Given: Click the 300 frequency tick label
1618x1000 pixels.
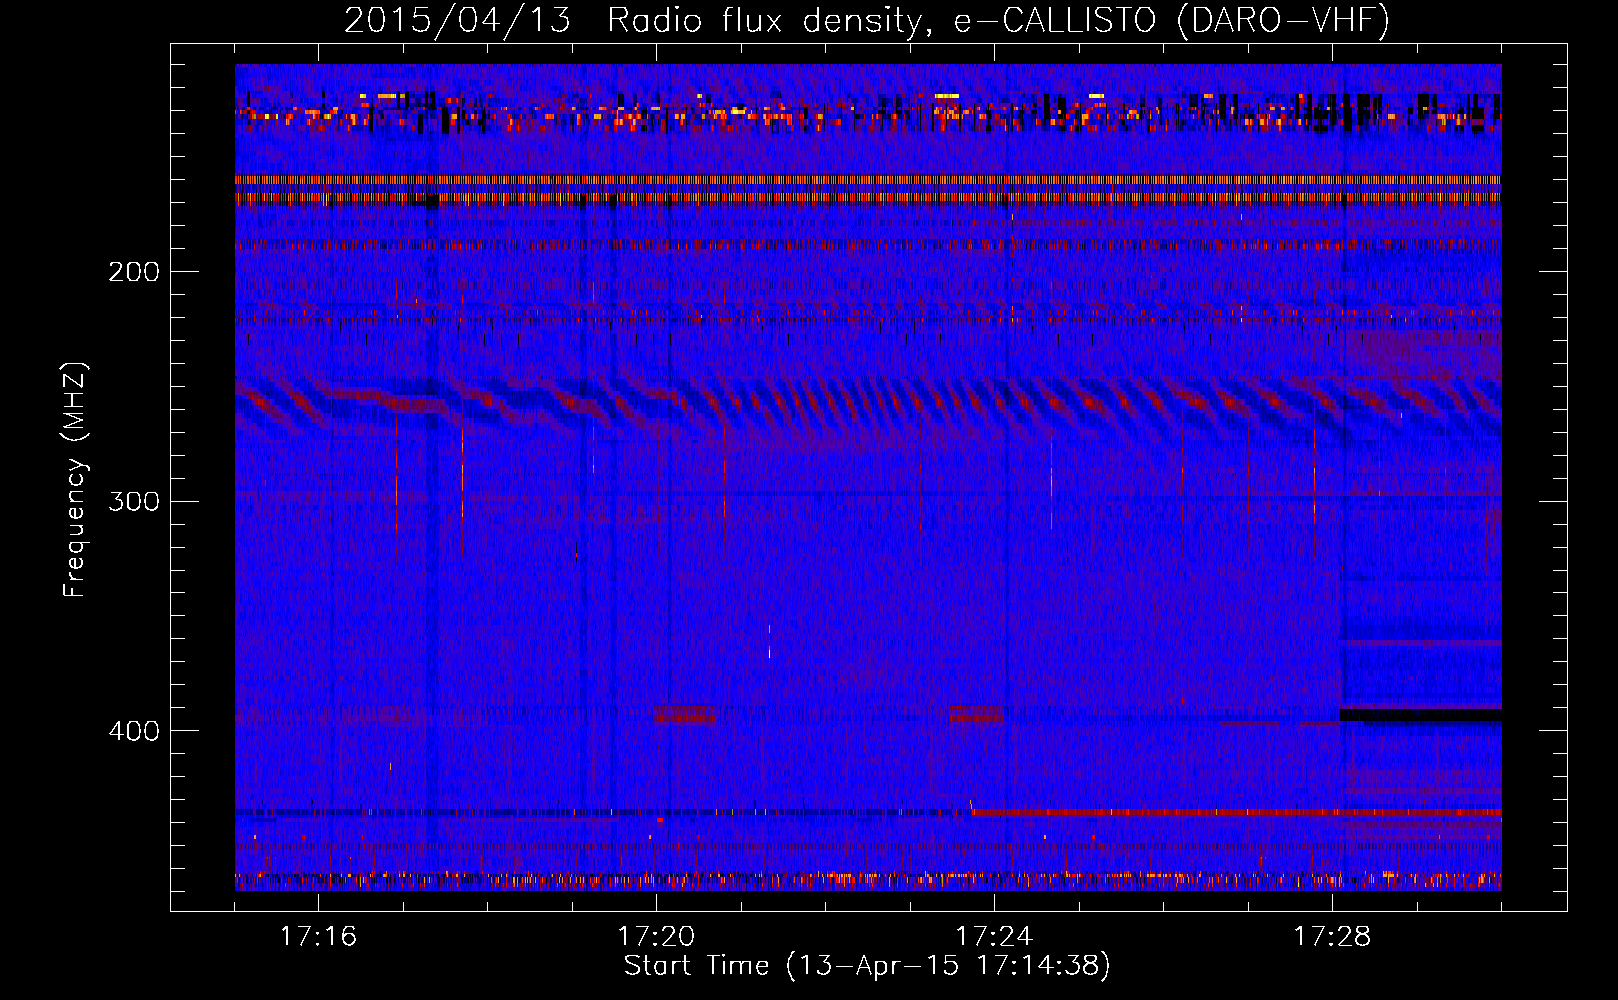Looking at the screenshot, I should click(133, 501).
